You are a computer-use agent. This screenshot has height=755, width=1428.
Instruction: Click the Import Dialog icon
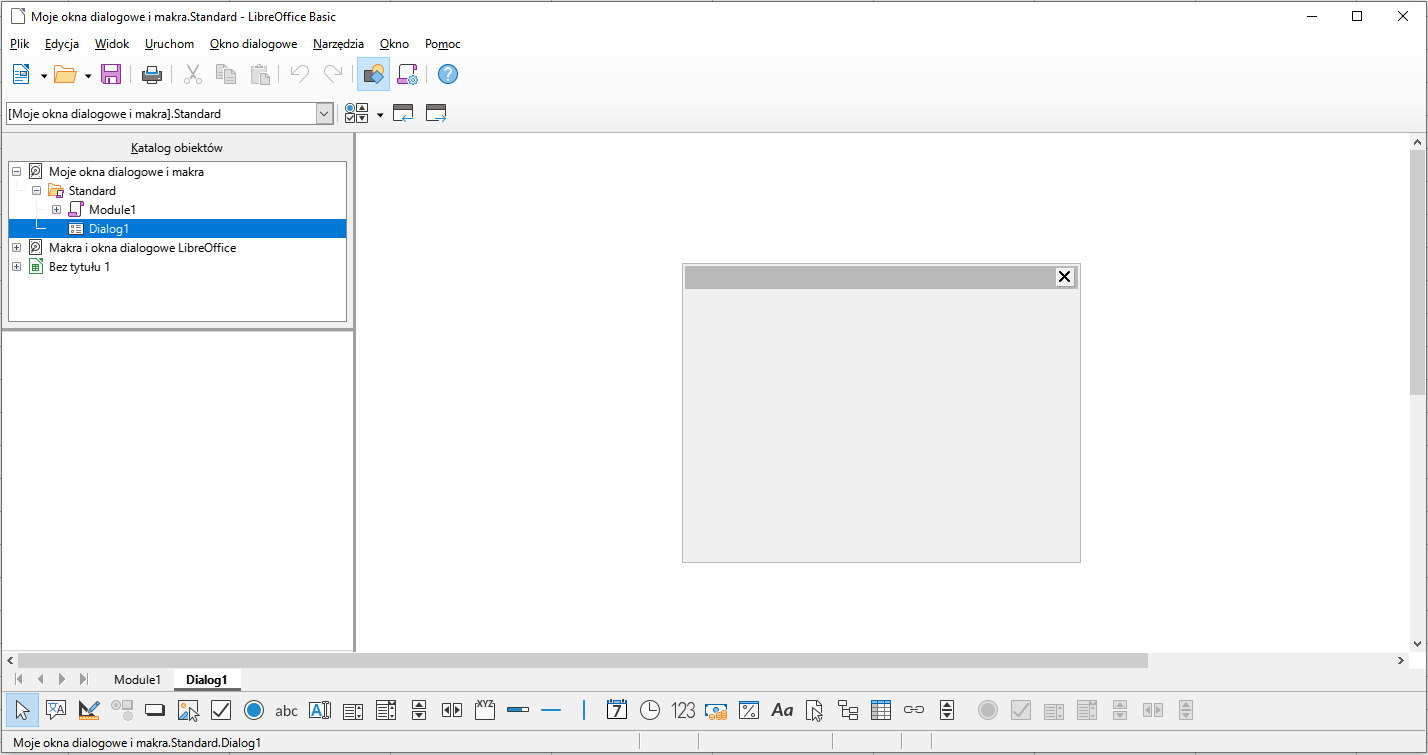(403, 113)
